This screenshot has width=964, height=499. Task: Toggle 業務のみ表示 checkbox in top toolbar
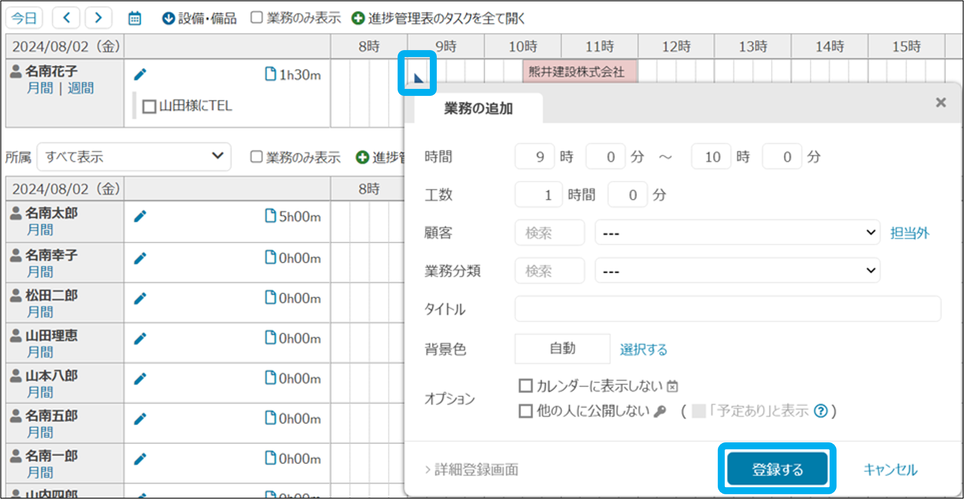(257, 18)
